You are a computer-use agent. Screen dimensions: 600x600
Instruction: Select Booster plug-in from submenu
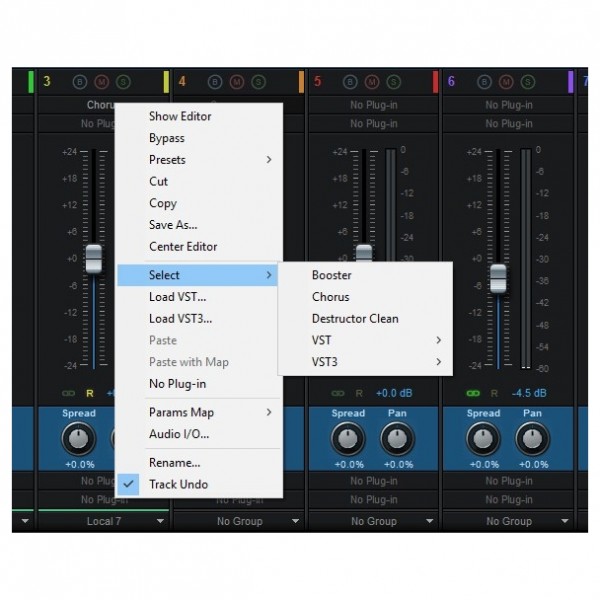pyautogui.click(x=365, y=275)
